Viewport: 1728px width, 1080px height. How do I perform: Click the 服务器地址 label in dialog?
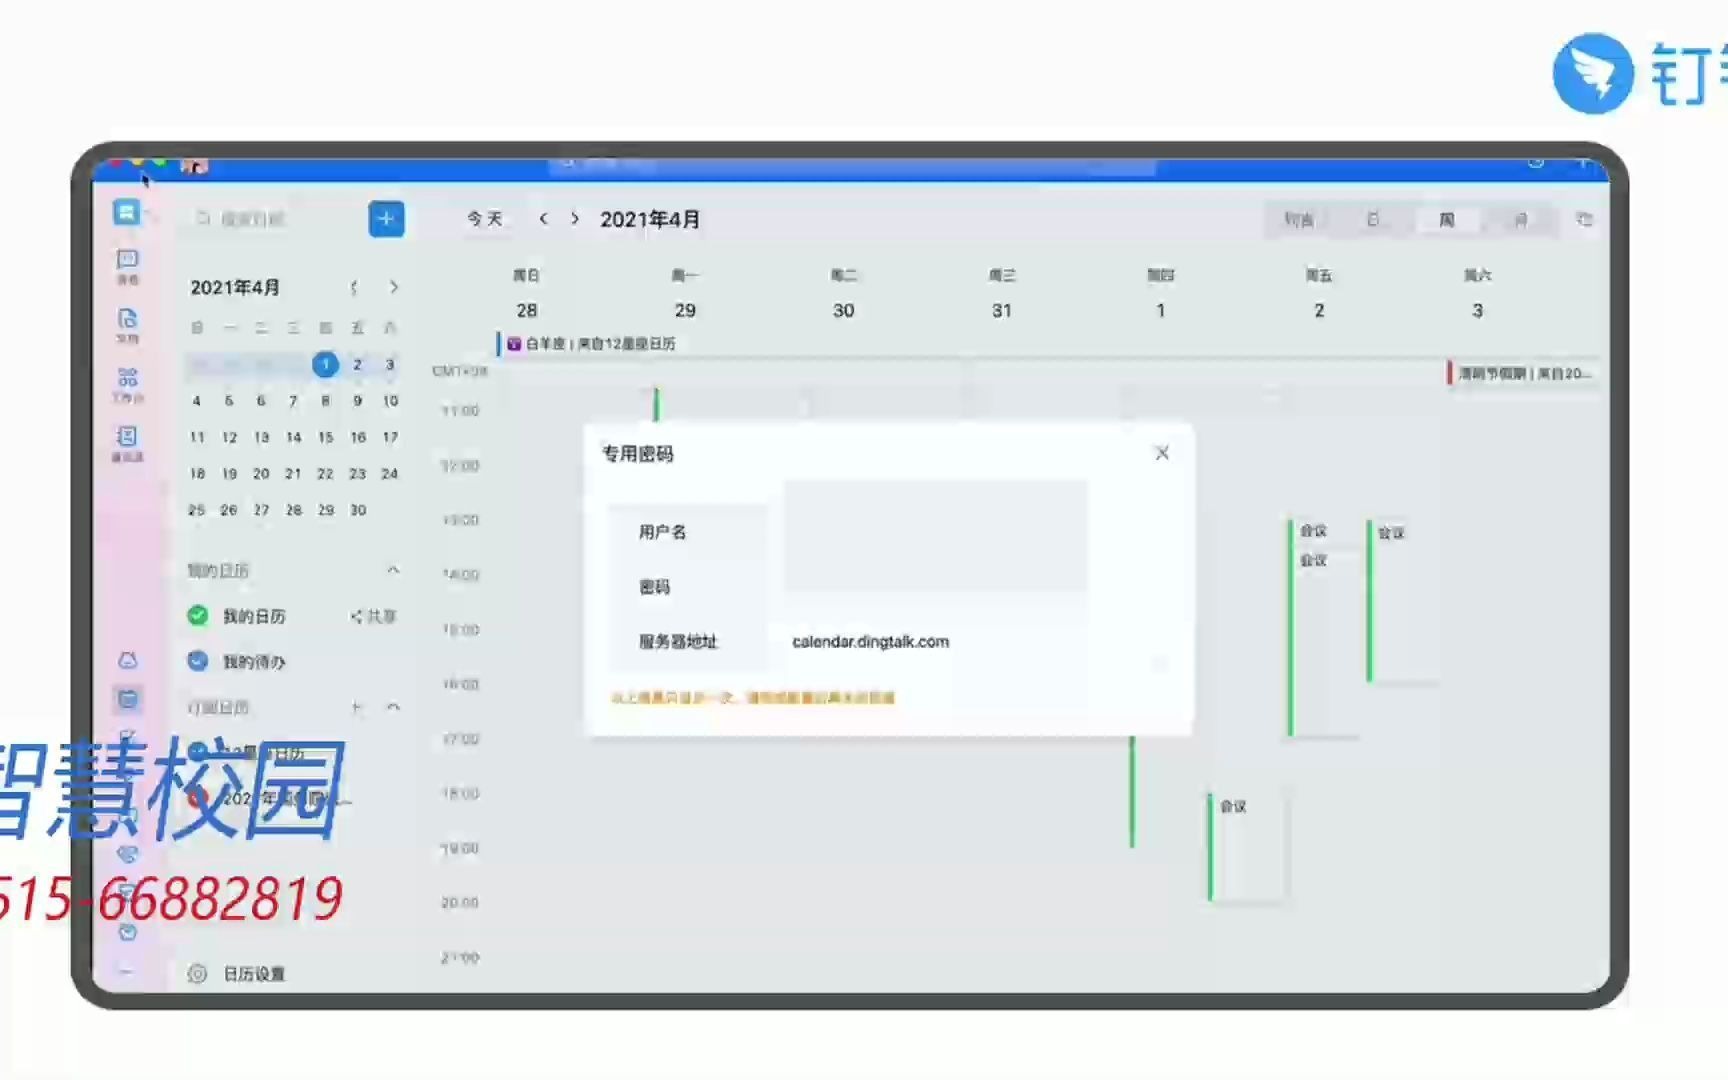coord(678,642)
